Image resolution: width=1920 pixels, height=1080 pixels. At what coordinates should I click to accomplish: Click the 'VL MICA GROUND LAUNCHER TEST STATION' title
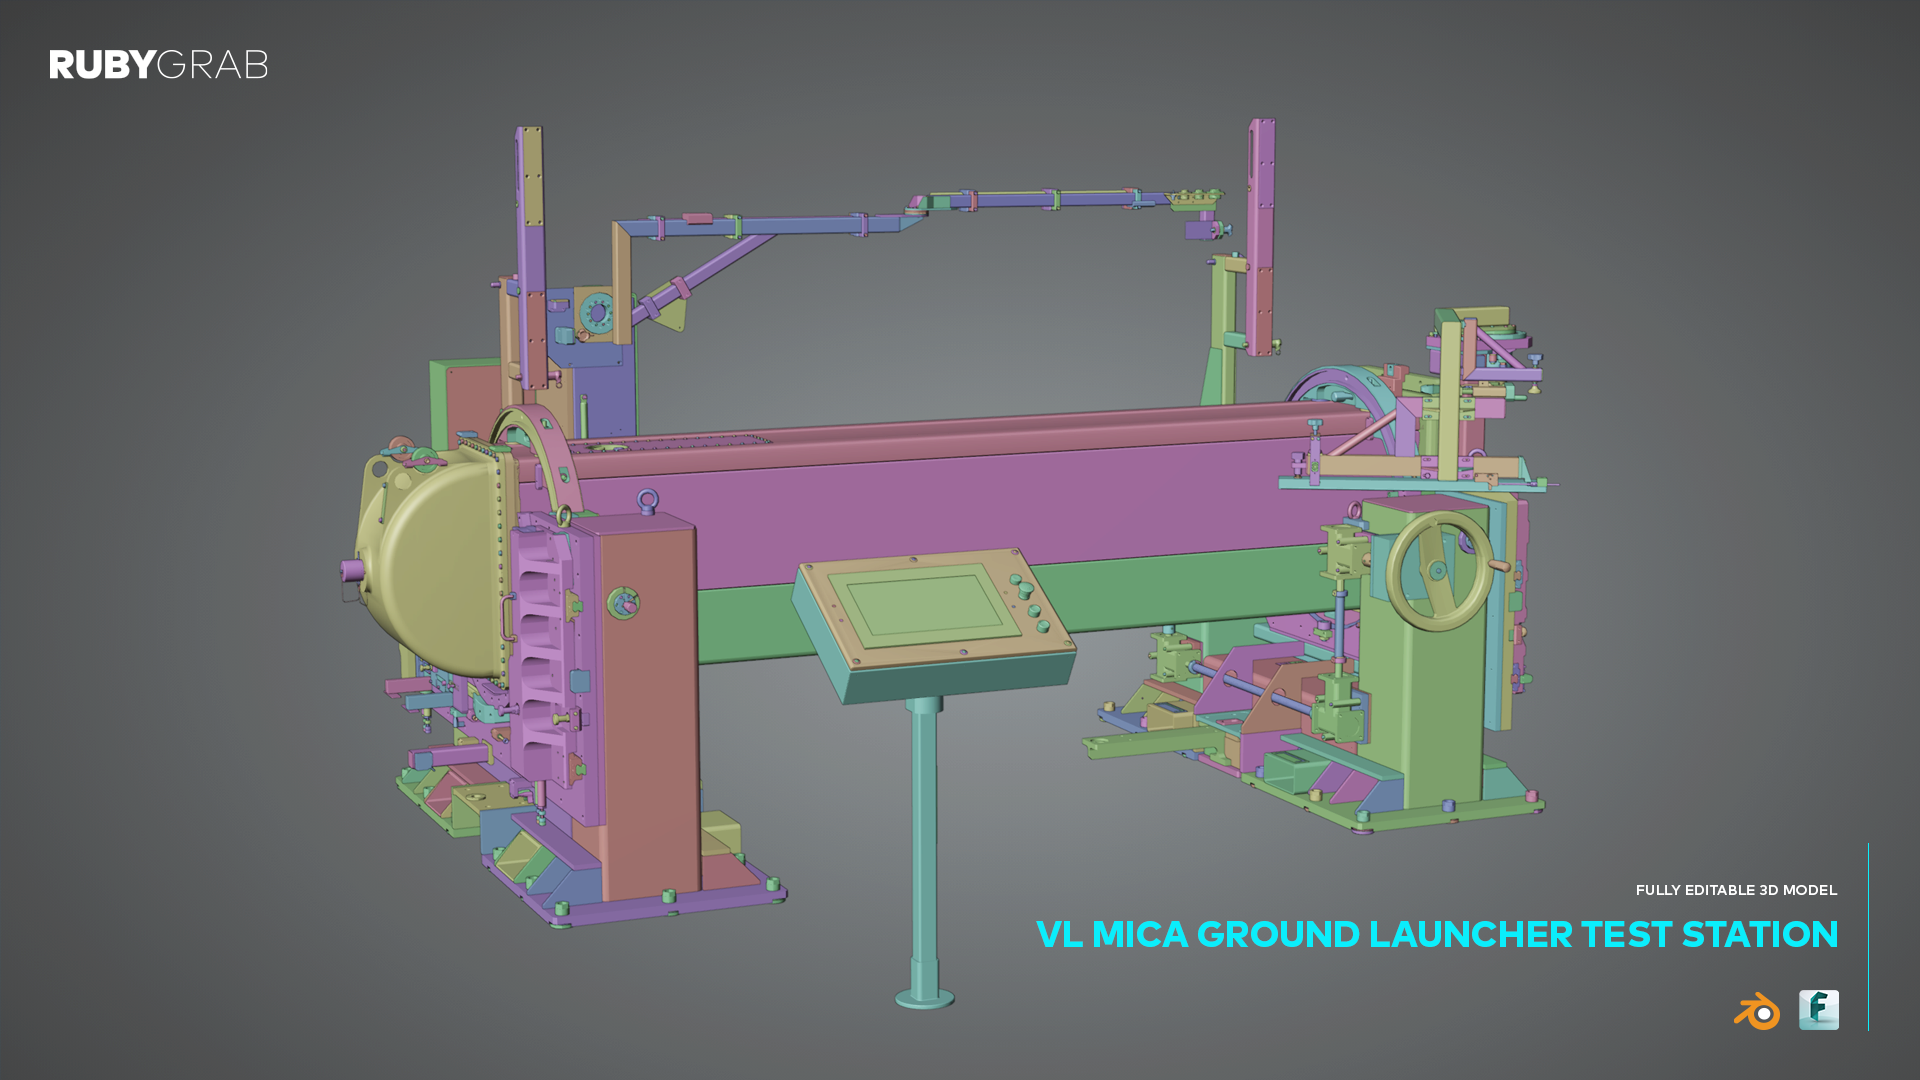click(1437, 934)
